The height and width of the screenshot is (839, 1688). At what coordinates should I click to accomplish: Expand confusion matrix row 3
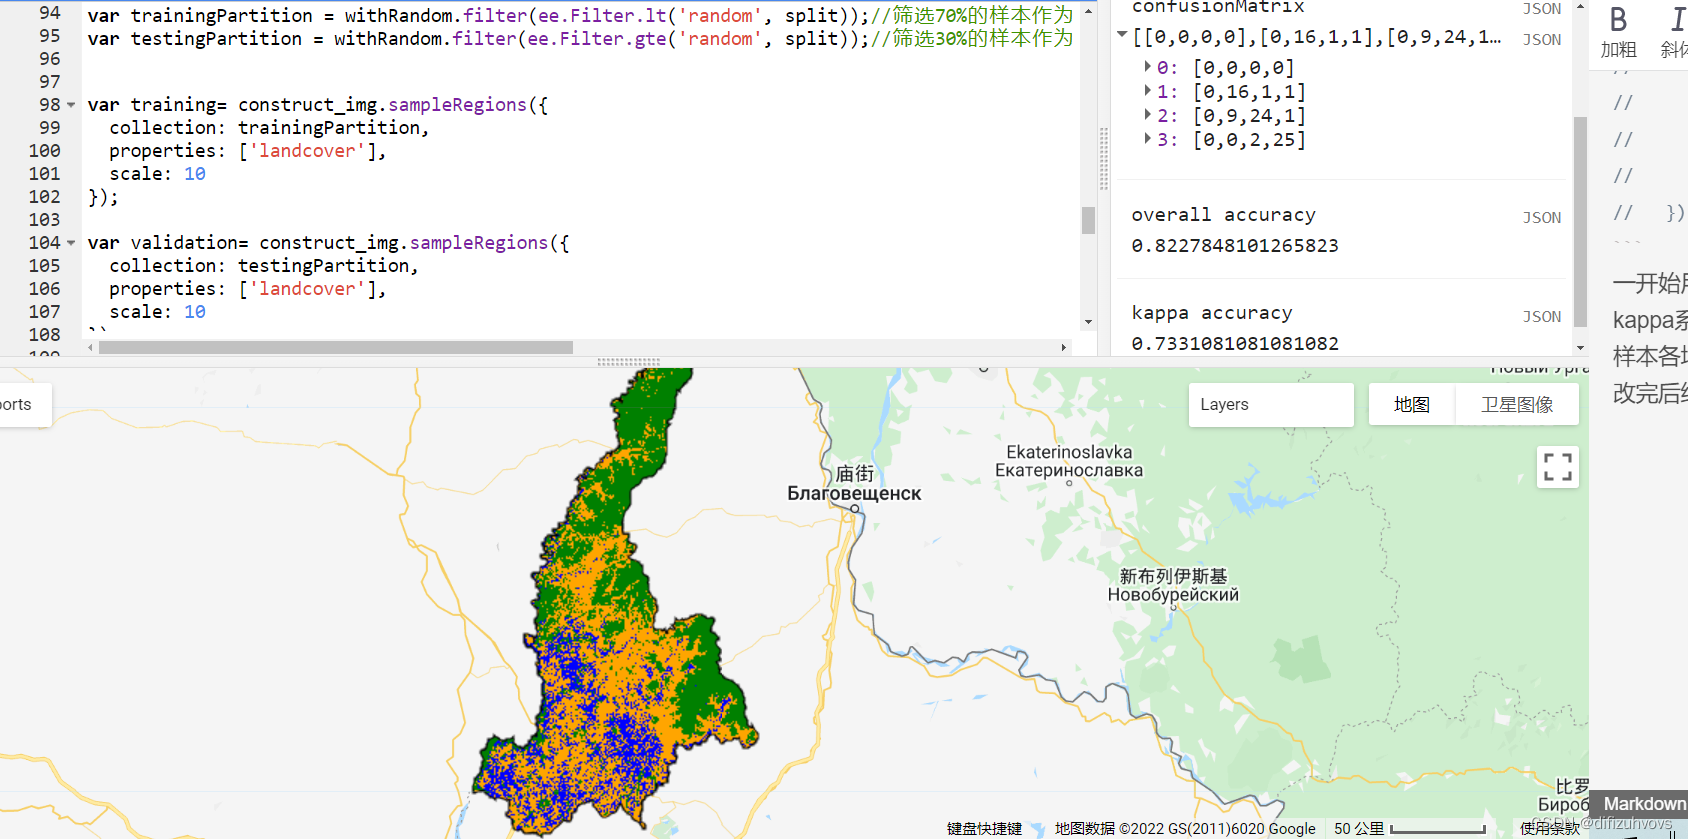[x=1147, y=138]
